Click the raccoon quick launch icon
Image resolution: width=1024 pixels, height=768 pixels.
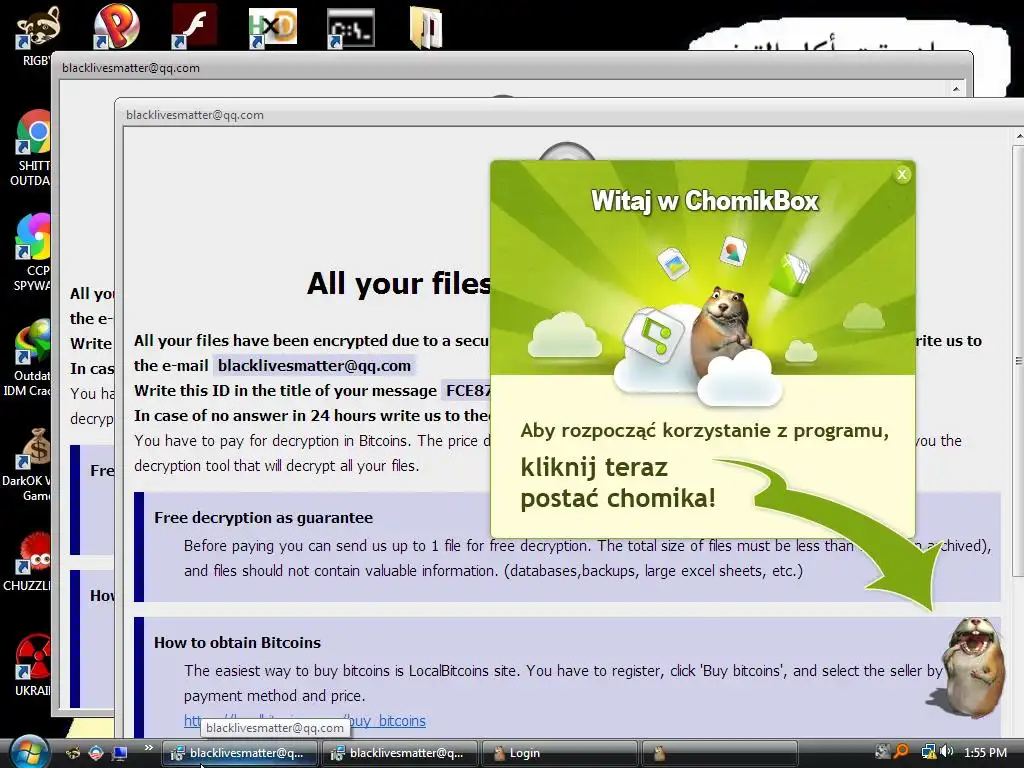click(x=73, y=753)
